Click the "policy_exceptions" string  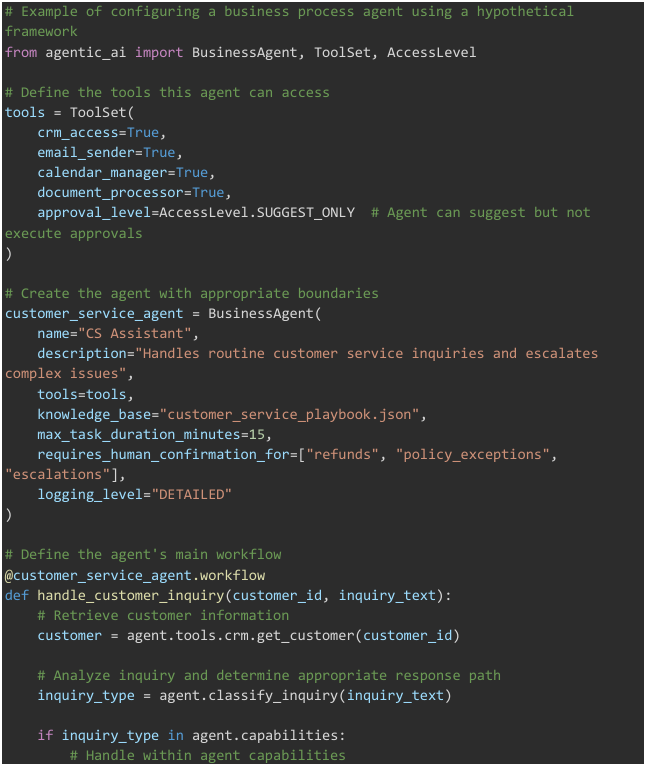[472, 455]
